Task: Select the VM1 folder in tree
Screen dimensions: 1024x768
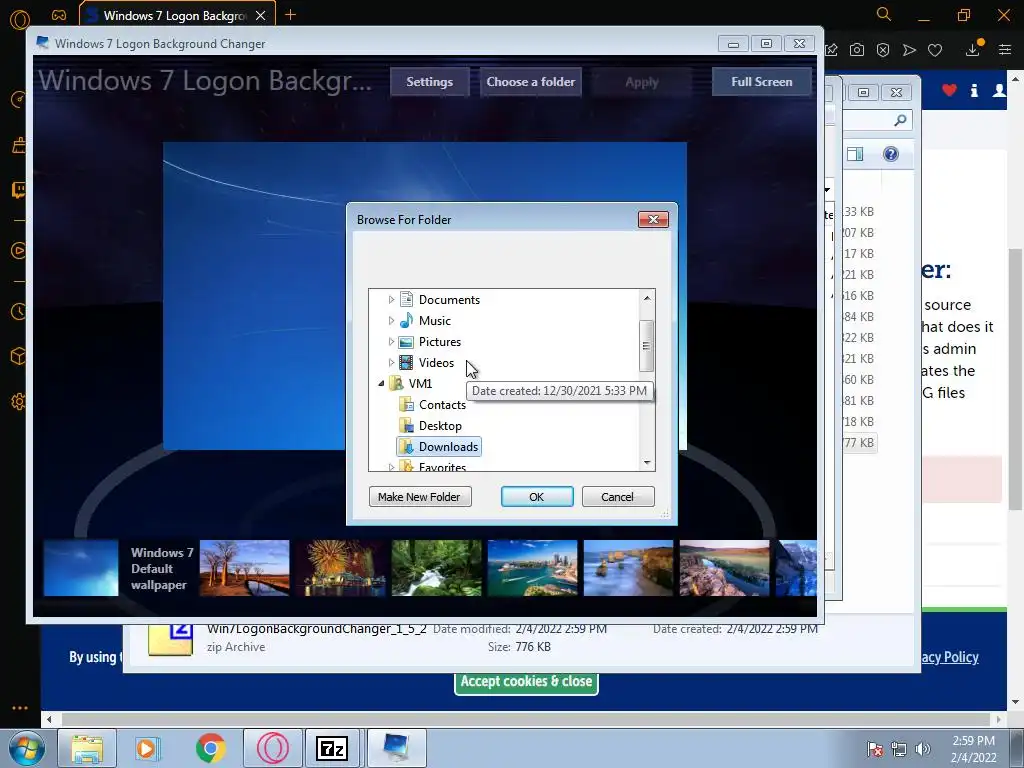Action: coord(420,383)
